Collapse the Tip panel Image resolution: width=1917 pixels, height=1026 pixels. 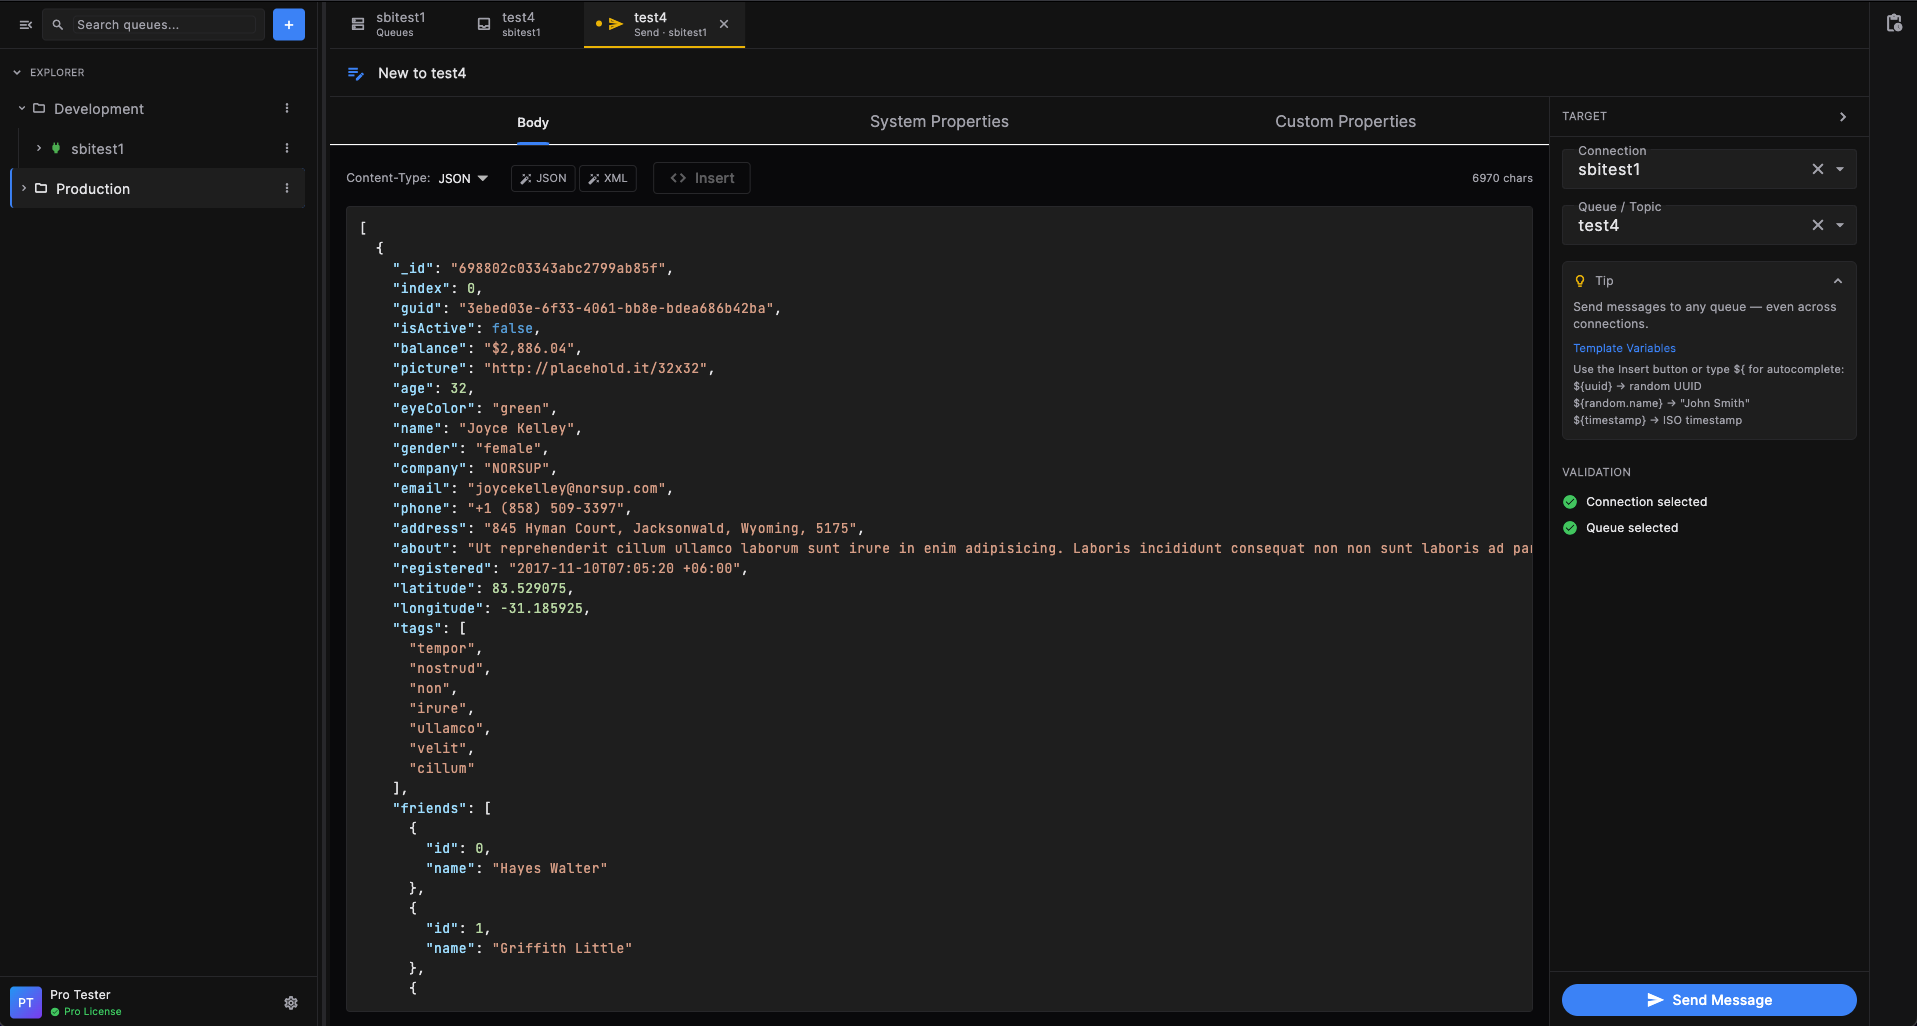[x=1837, y=281]
